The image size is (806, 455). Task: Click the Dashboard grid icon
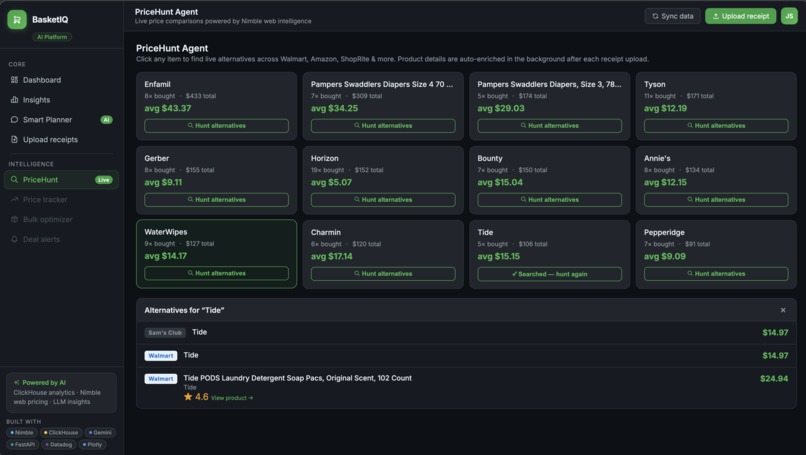click(14, 80)
